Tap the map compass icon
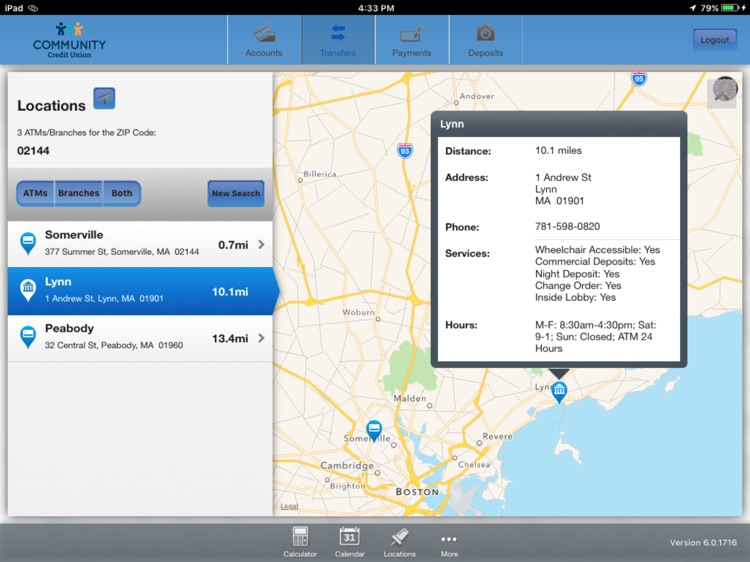 (725, 89)
